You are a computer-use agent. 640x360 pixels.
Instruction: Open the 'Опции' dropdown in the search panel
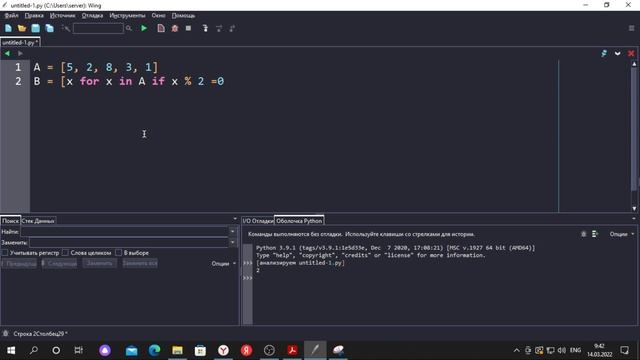223,263
